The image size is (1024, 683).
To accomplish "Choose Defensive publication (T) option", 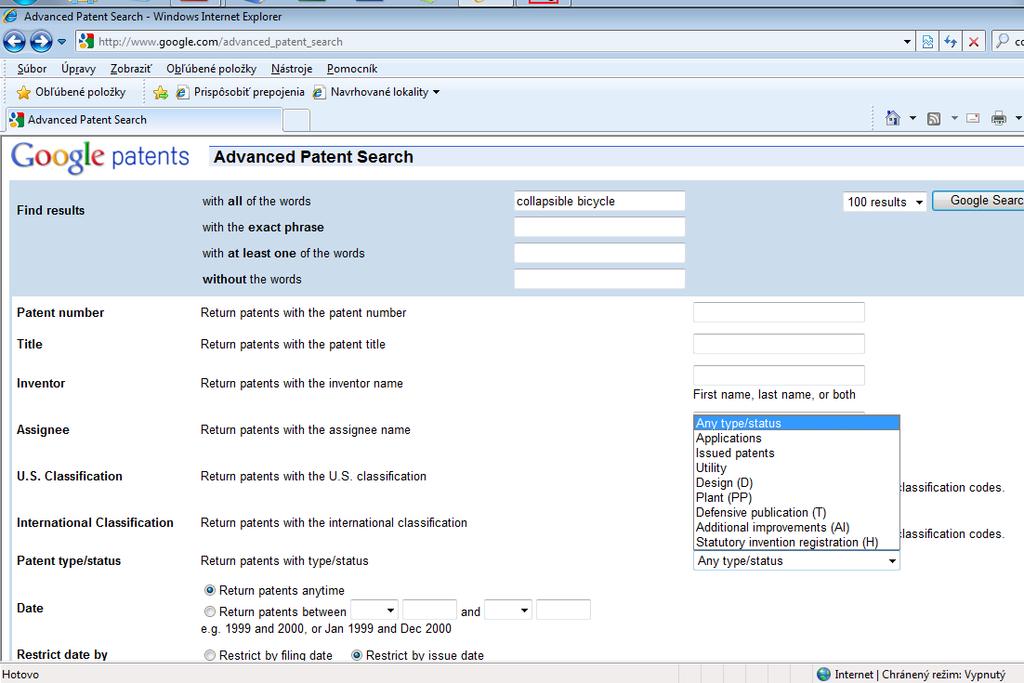I will tap(796, 513).
